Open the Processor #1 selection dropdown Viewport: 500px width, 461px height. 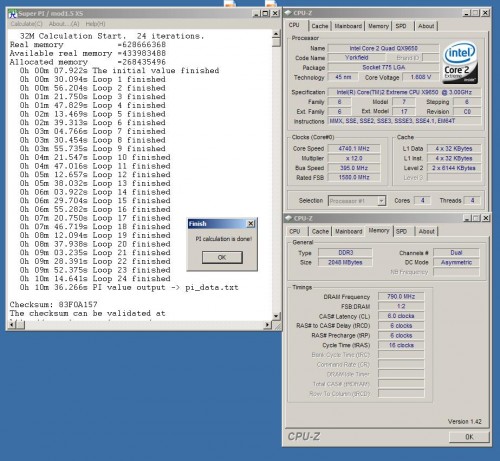coord(357,201)
